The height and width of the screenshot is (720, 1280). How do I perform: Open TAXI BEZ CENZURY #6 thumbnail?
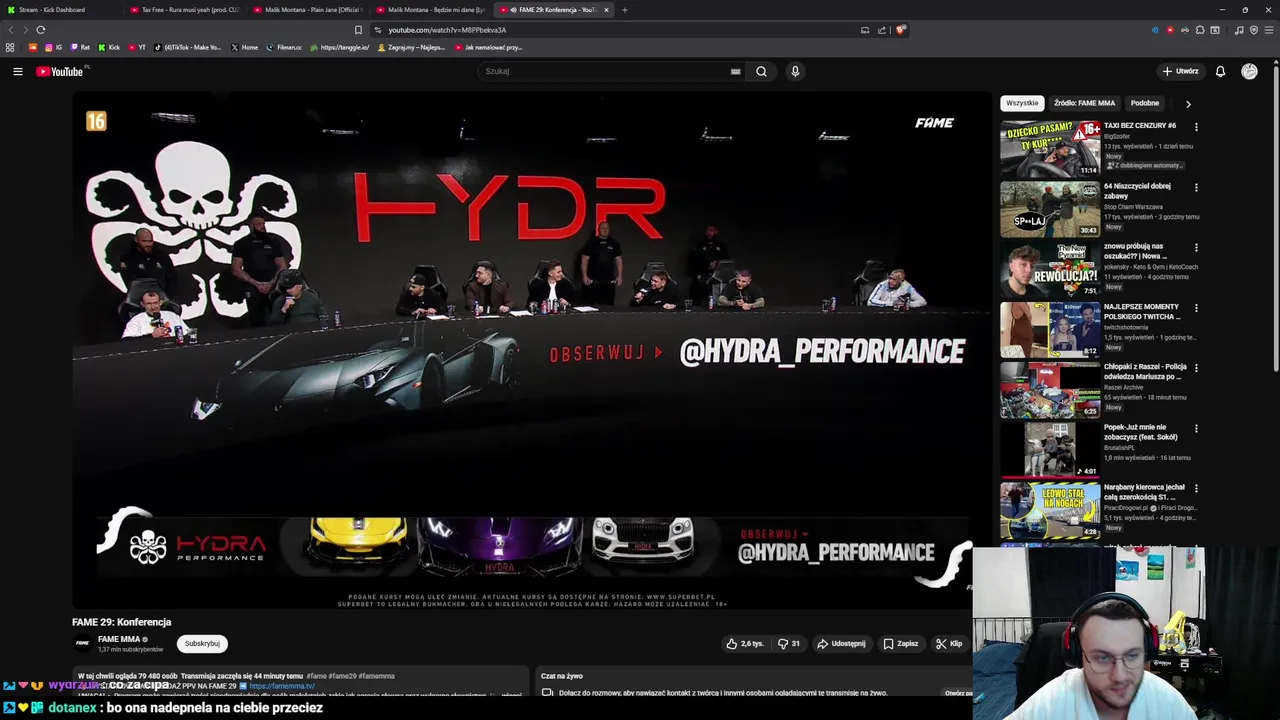click(x=1050, y=148)
